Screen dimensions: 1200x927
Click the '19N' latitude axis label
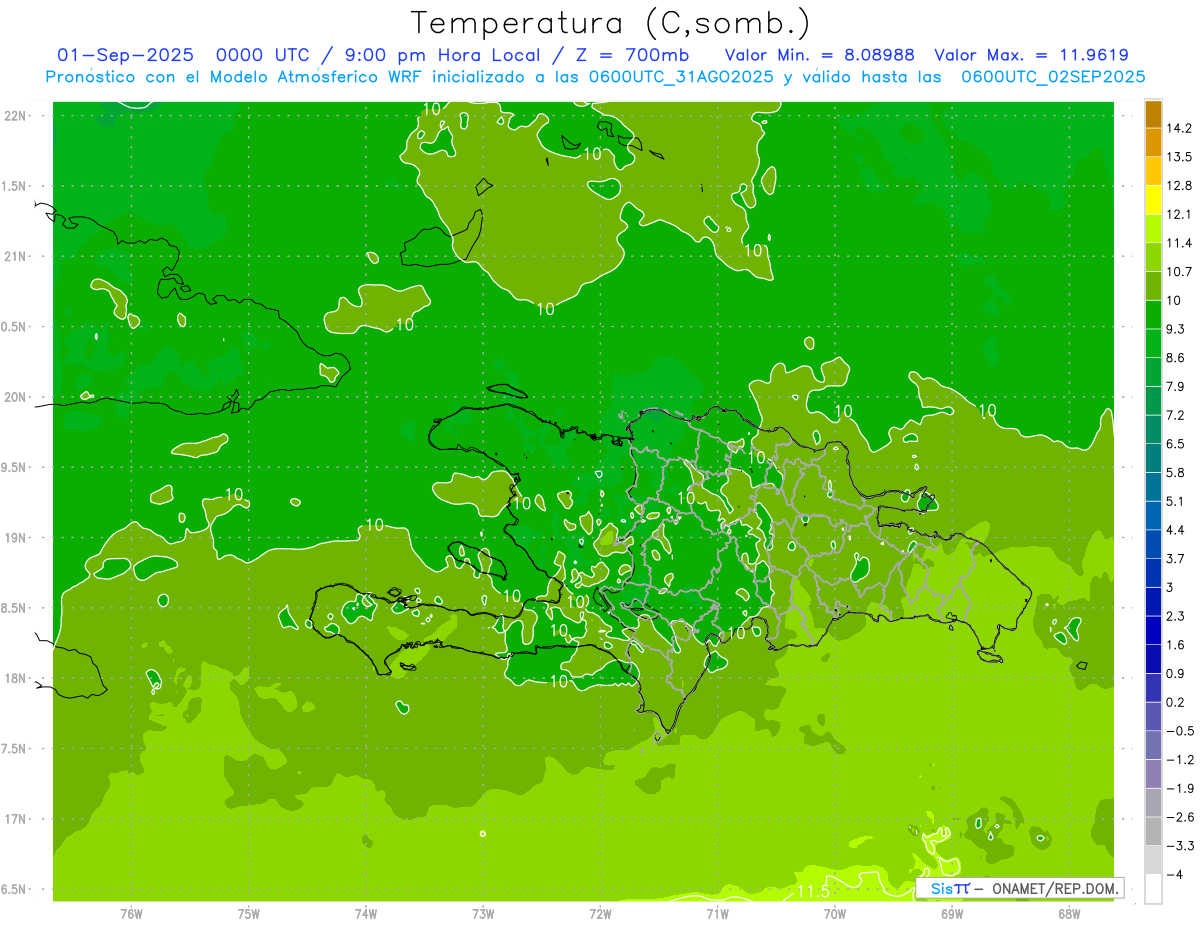click(x=17, y=538)
